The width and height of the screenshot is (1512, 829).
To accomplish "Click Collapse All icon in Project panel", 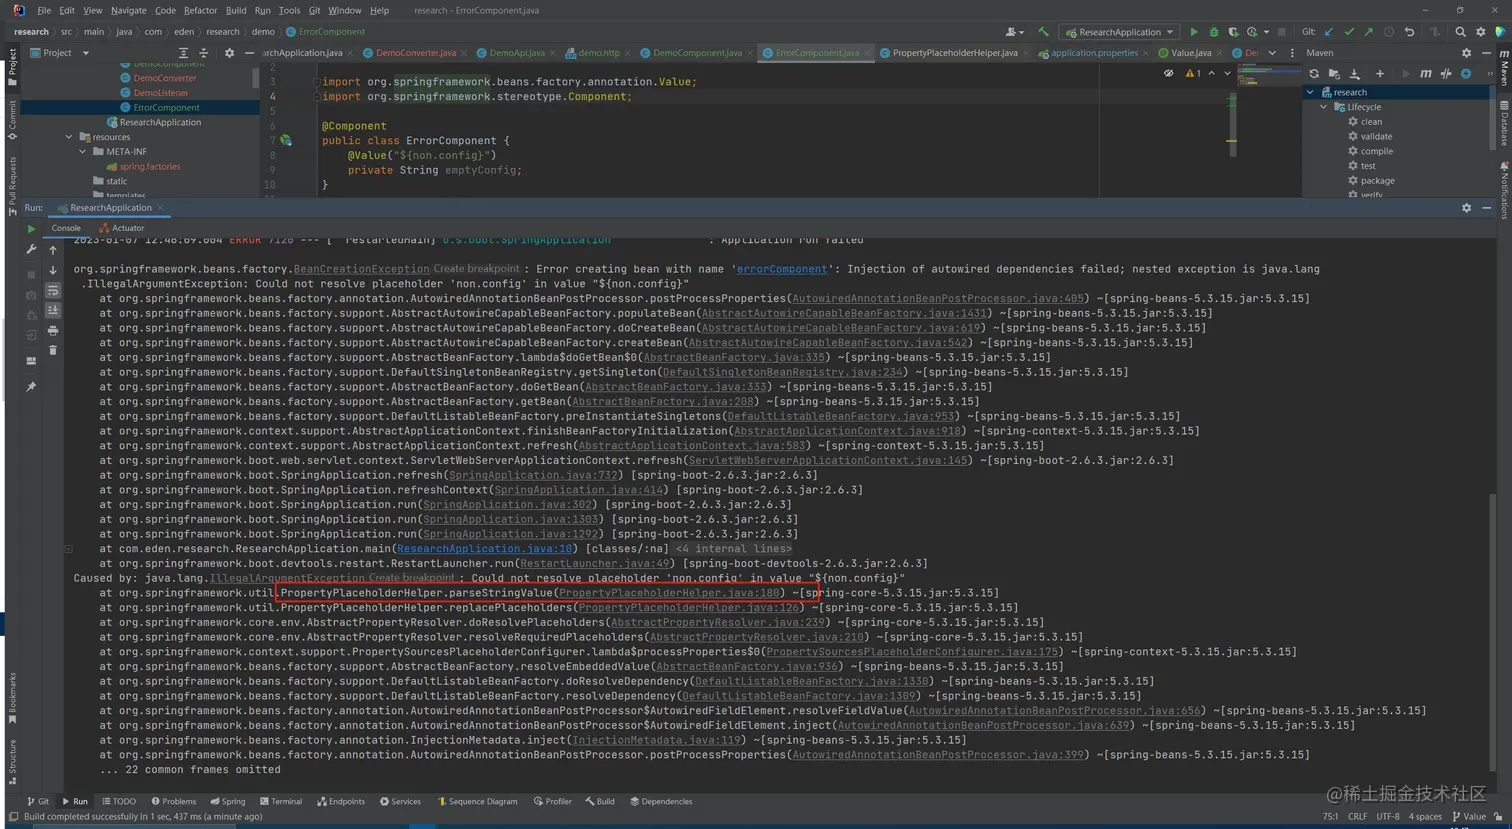I will [203, 53].
